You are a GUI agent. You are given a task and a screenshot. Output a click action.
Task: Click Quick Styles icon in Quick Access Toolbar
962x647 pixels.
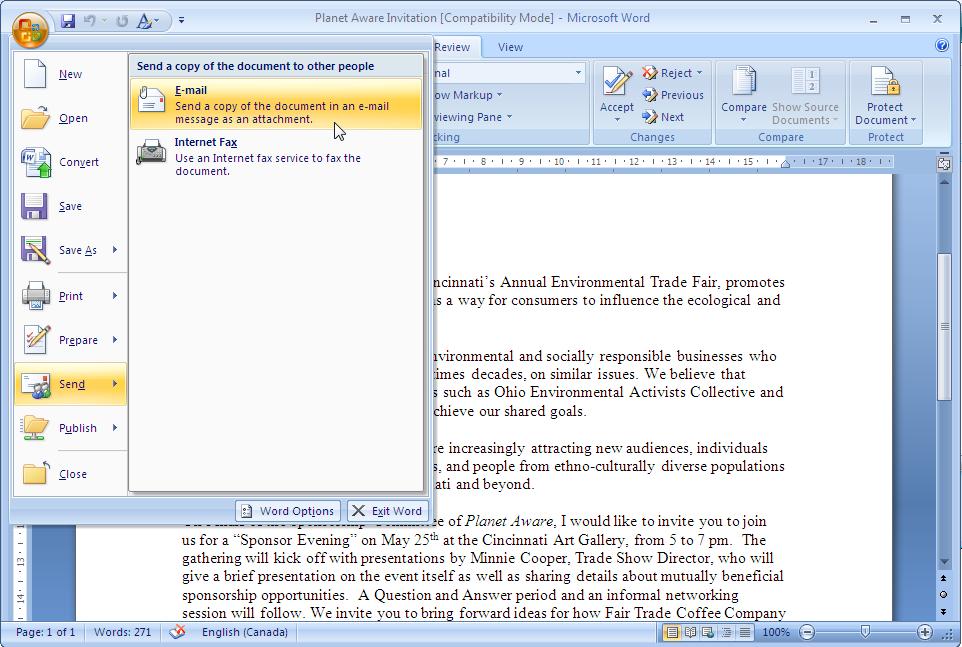click(145, 21)
